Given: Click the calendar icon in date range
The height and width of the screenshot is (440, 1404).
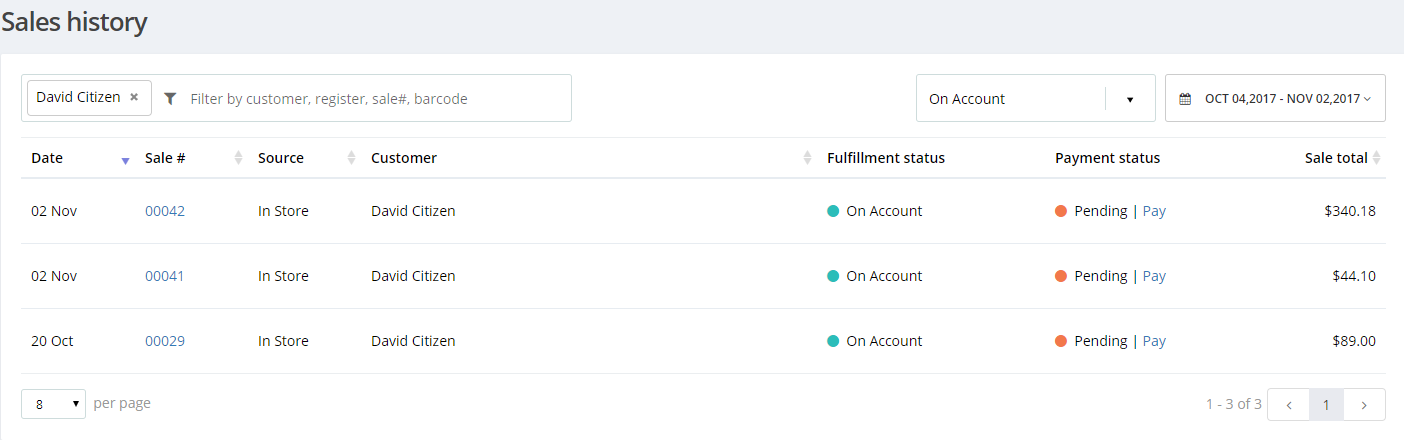Looking at the screenshot, I should 1185,99.
